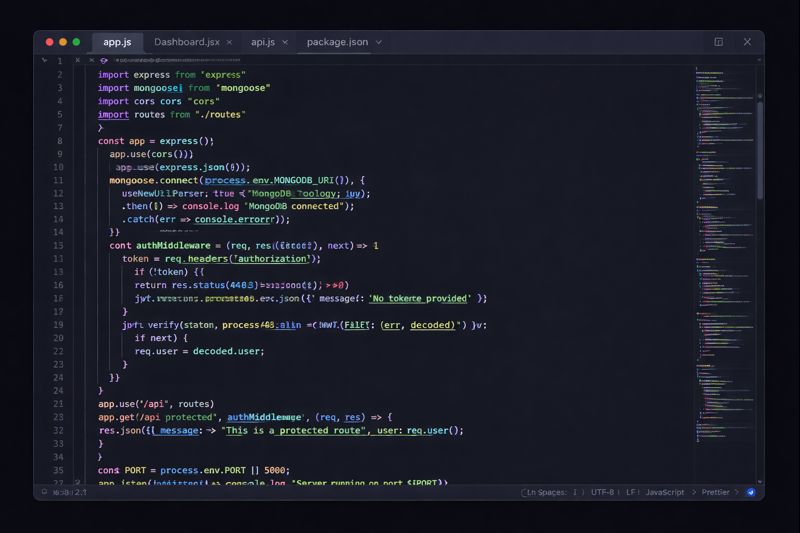Click the yellow minimize traffic light

[x=63, y=42]
